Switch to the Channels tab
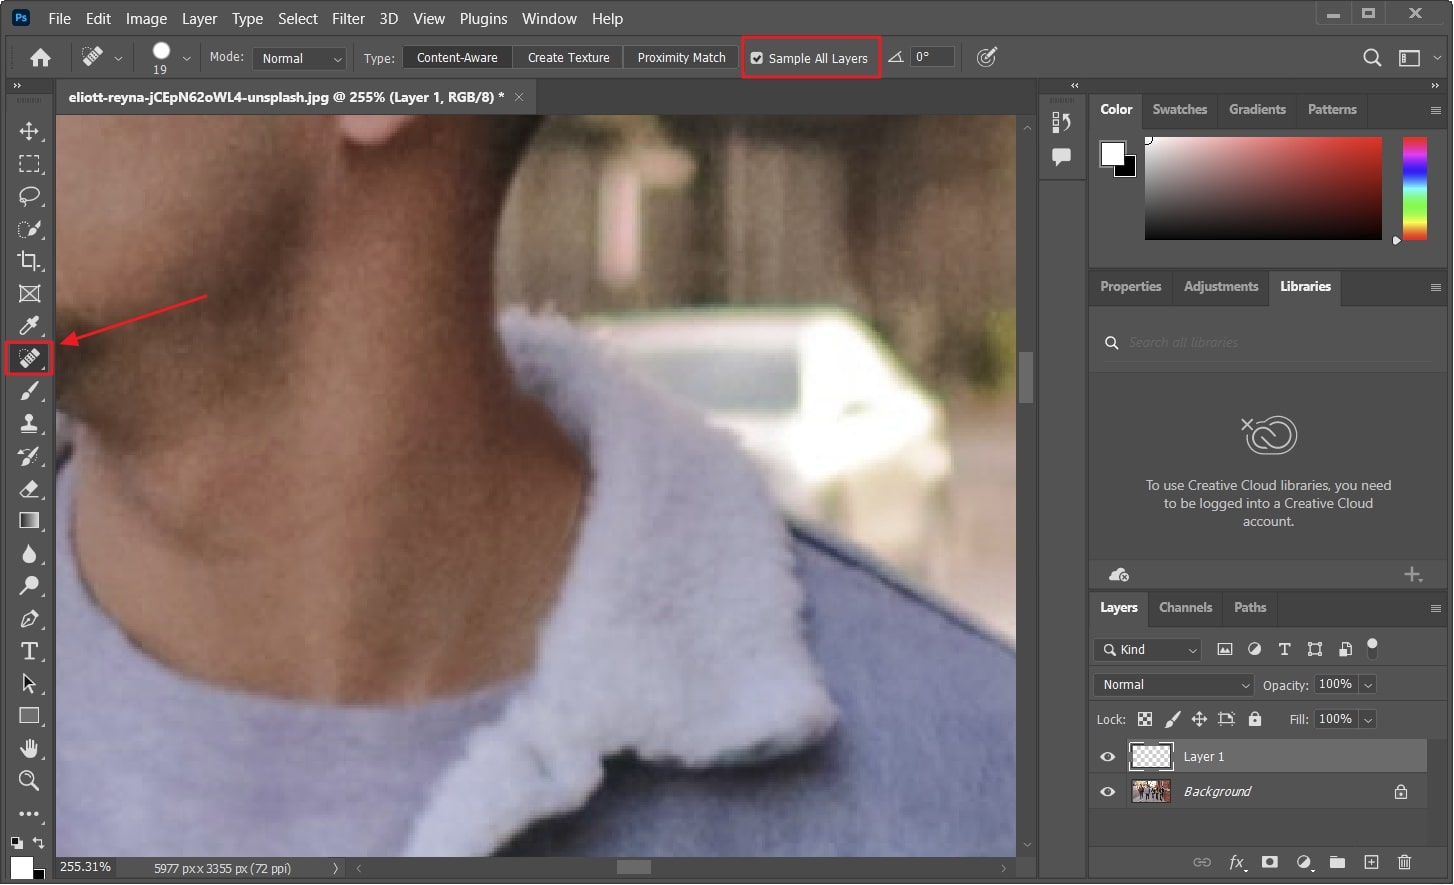The image size is (1454, 885). [1185, 608]
